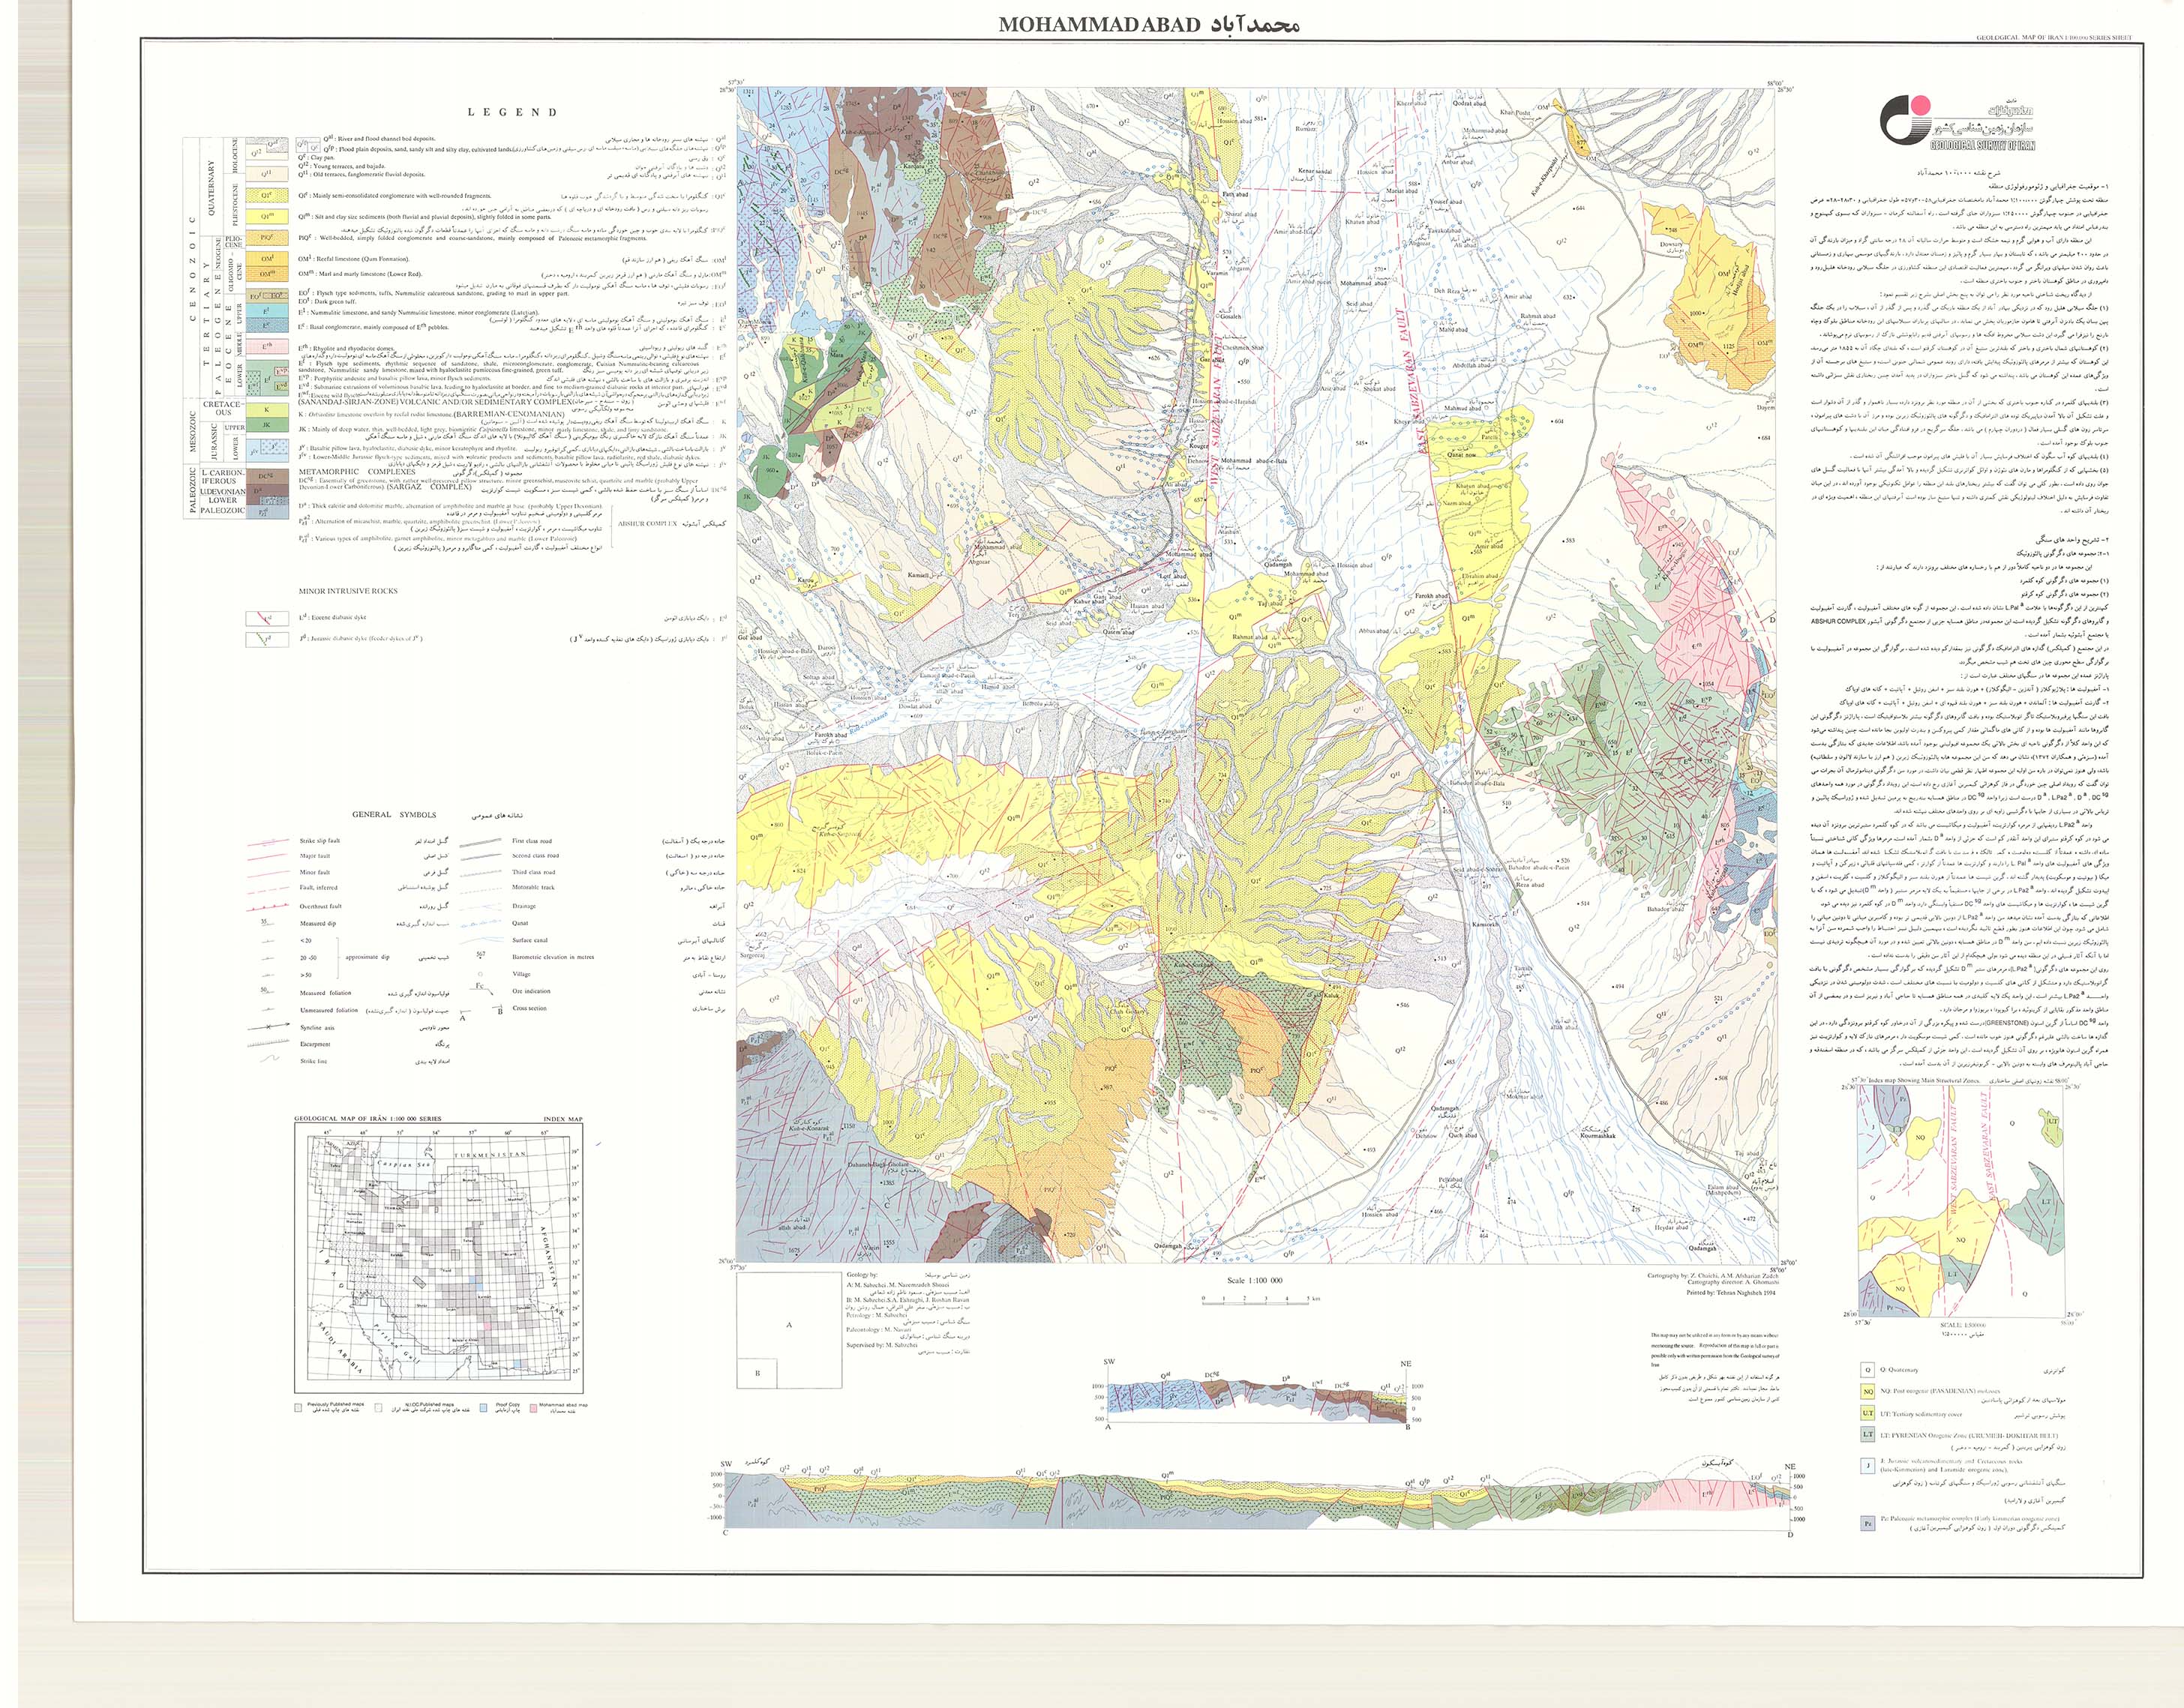Click "Strike slip fault" label
This screenshot has height=1708, width=2184.
coord(319,841)
